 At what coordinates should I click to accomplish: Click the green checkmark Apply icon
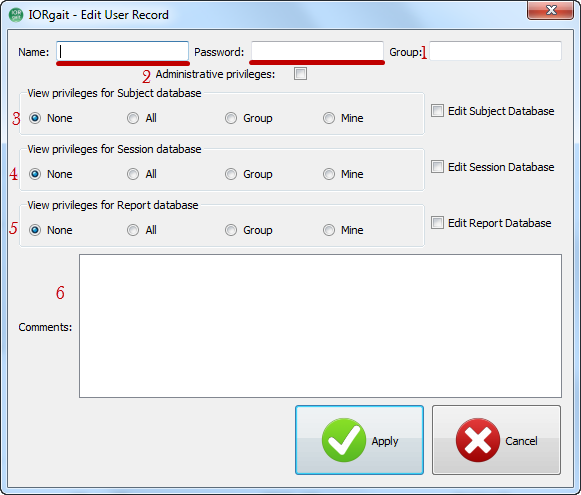[x=343, y=440]
